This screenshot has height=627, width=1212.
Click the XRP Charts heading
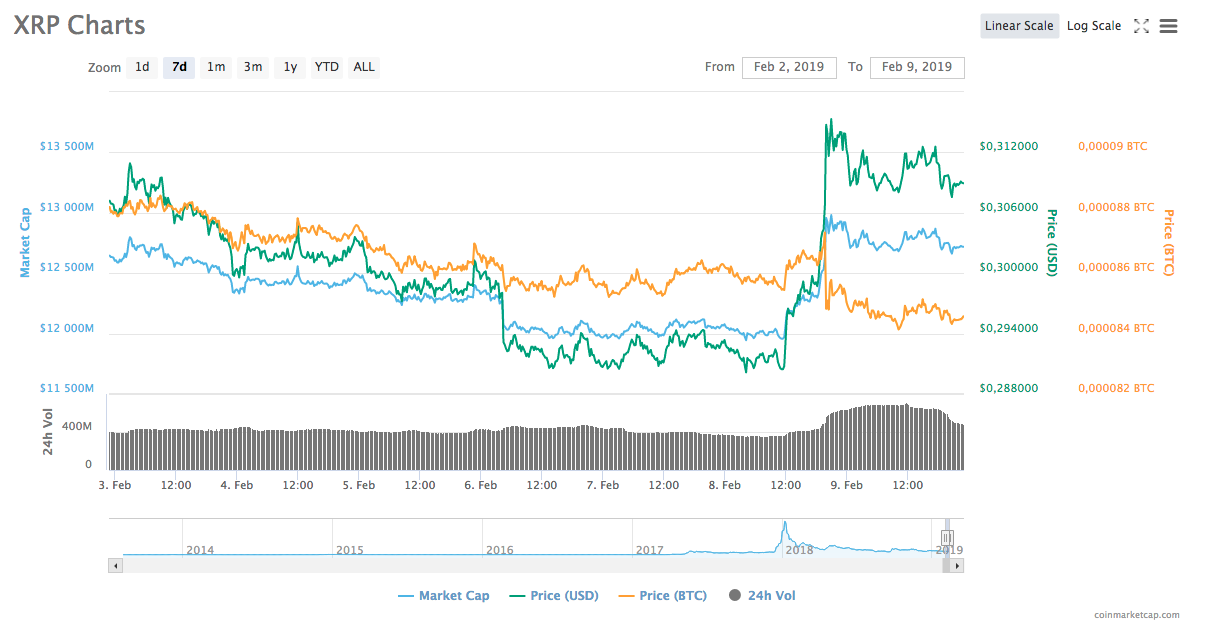click(x=79, y=25)
